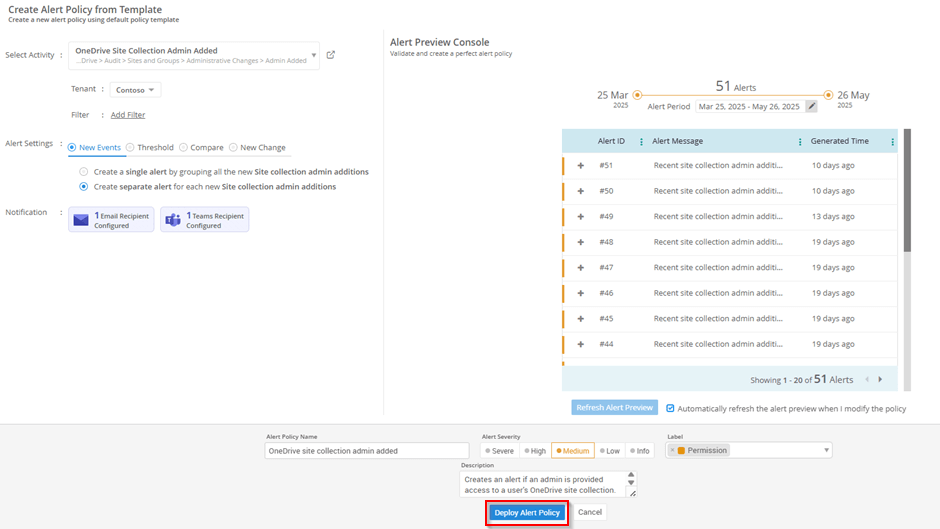Viewport: 940px width, 529px height.
Task: Click the Alert Period date range field
Action: [x=749, y=106]
